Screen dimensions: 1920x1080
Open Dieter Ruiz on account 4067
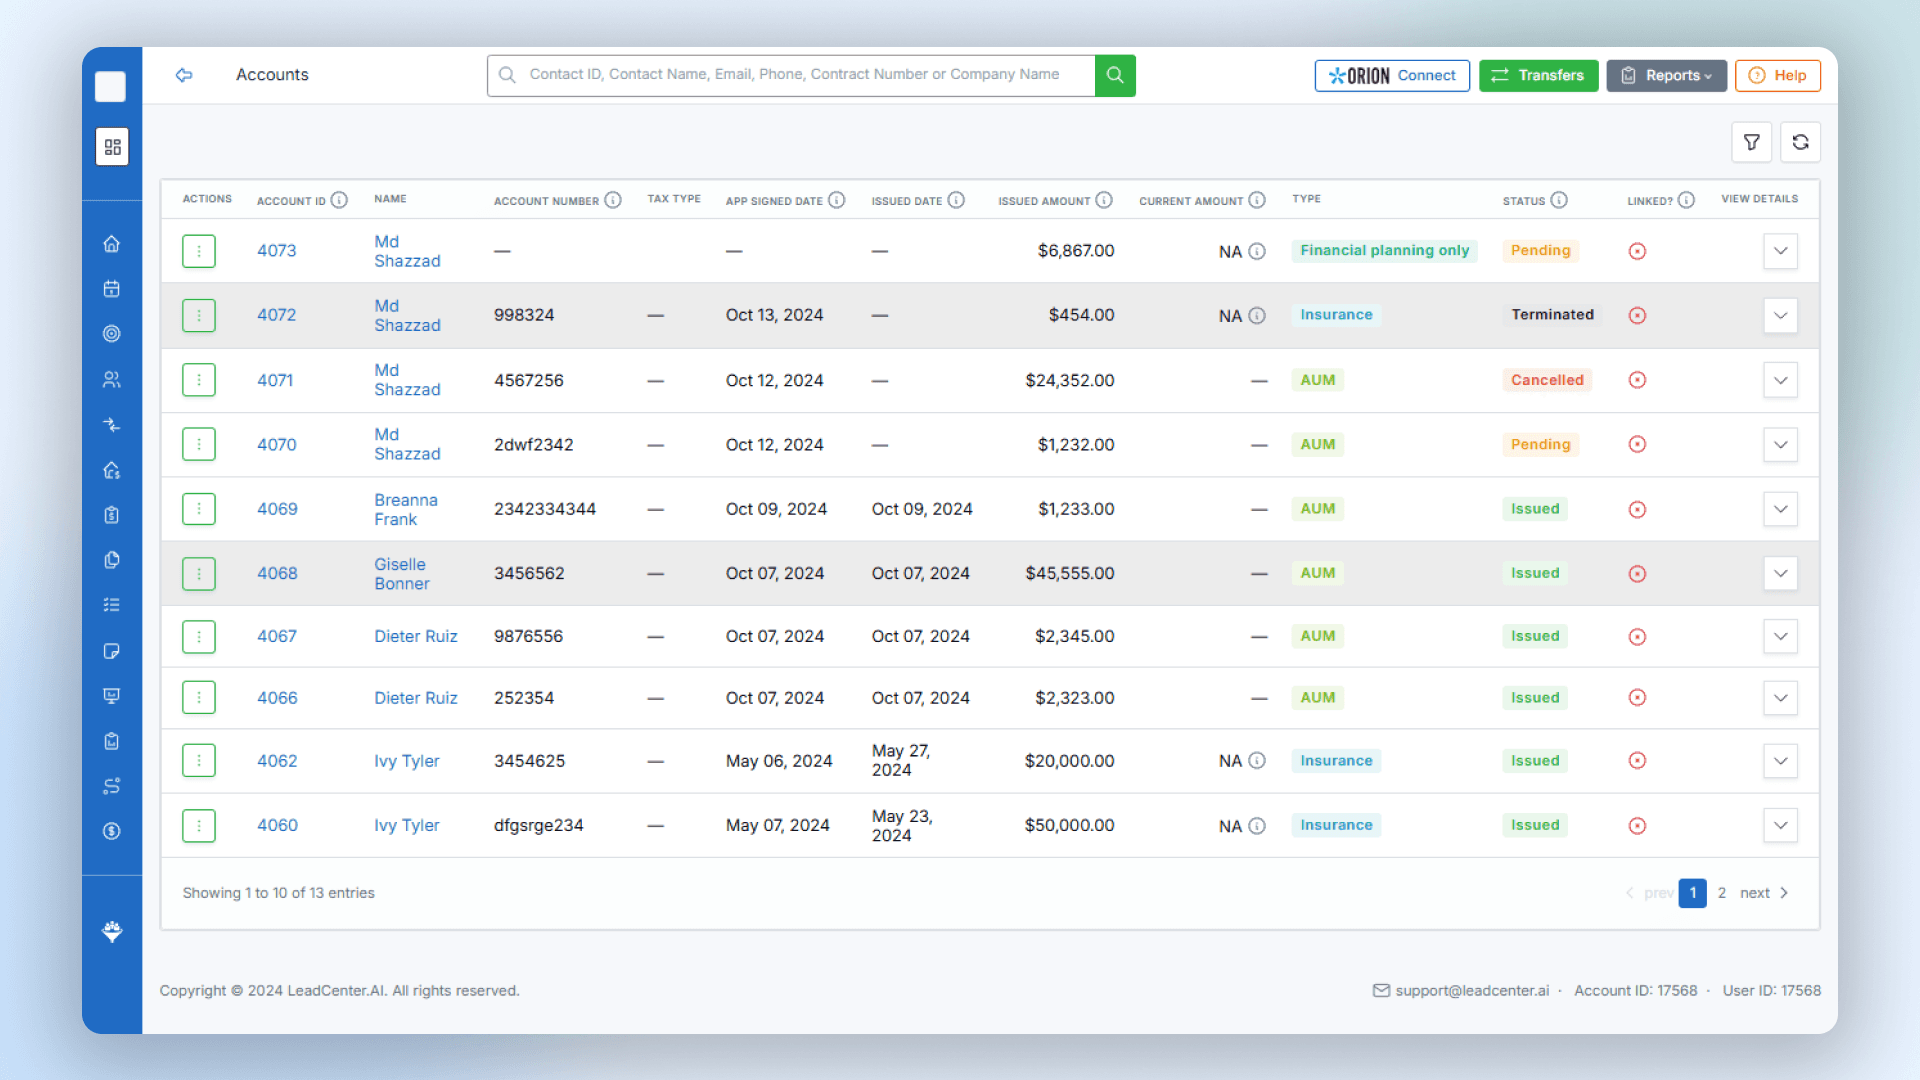click(x=416, y=636)
